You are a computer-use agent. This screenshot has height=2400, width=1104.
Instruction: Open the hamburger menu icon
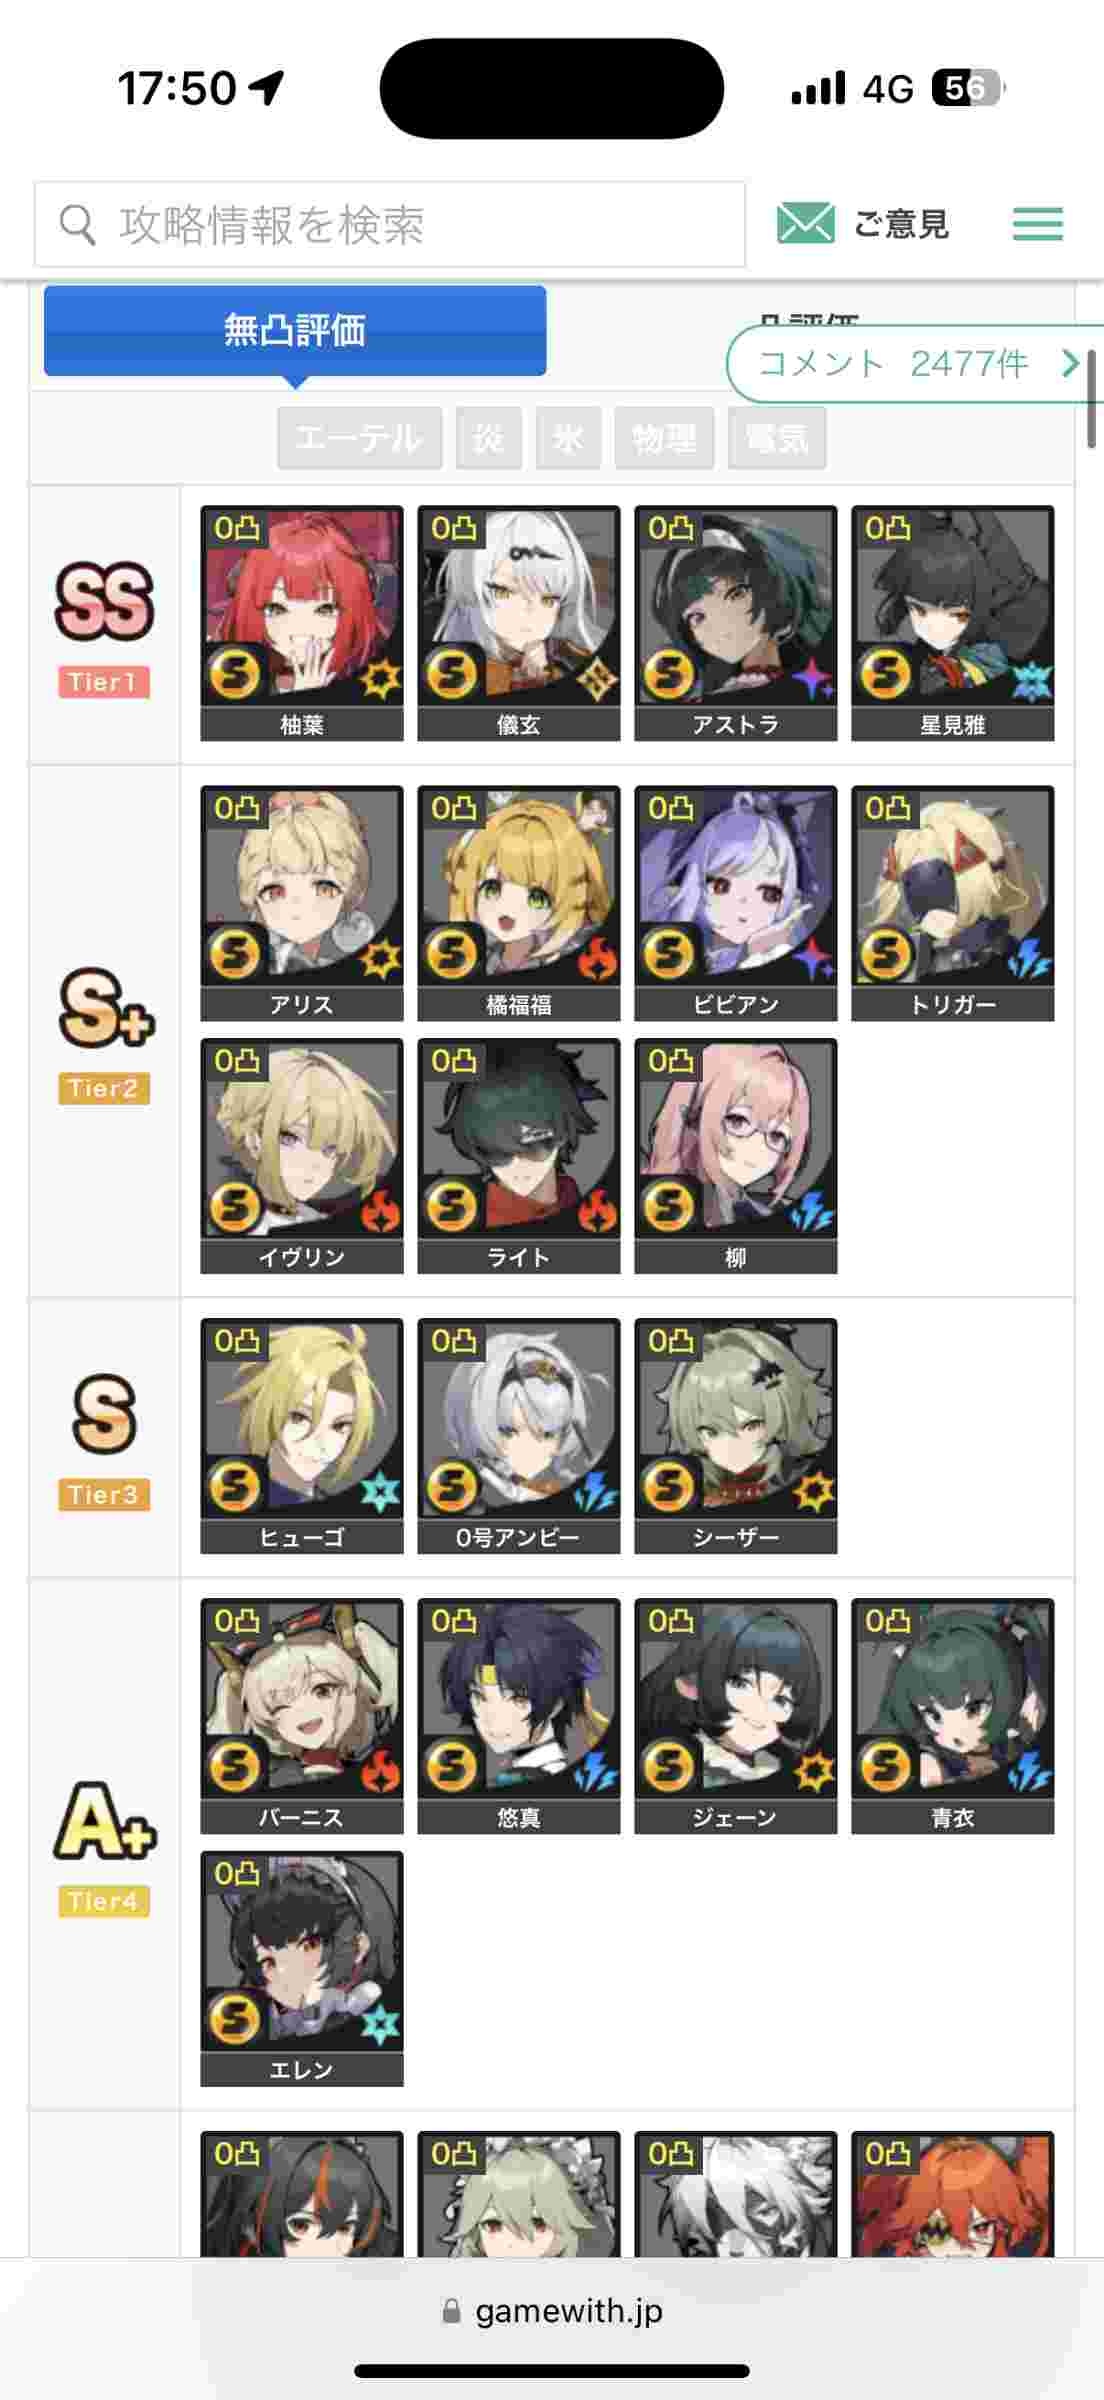(1037, 223)
